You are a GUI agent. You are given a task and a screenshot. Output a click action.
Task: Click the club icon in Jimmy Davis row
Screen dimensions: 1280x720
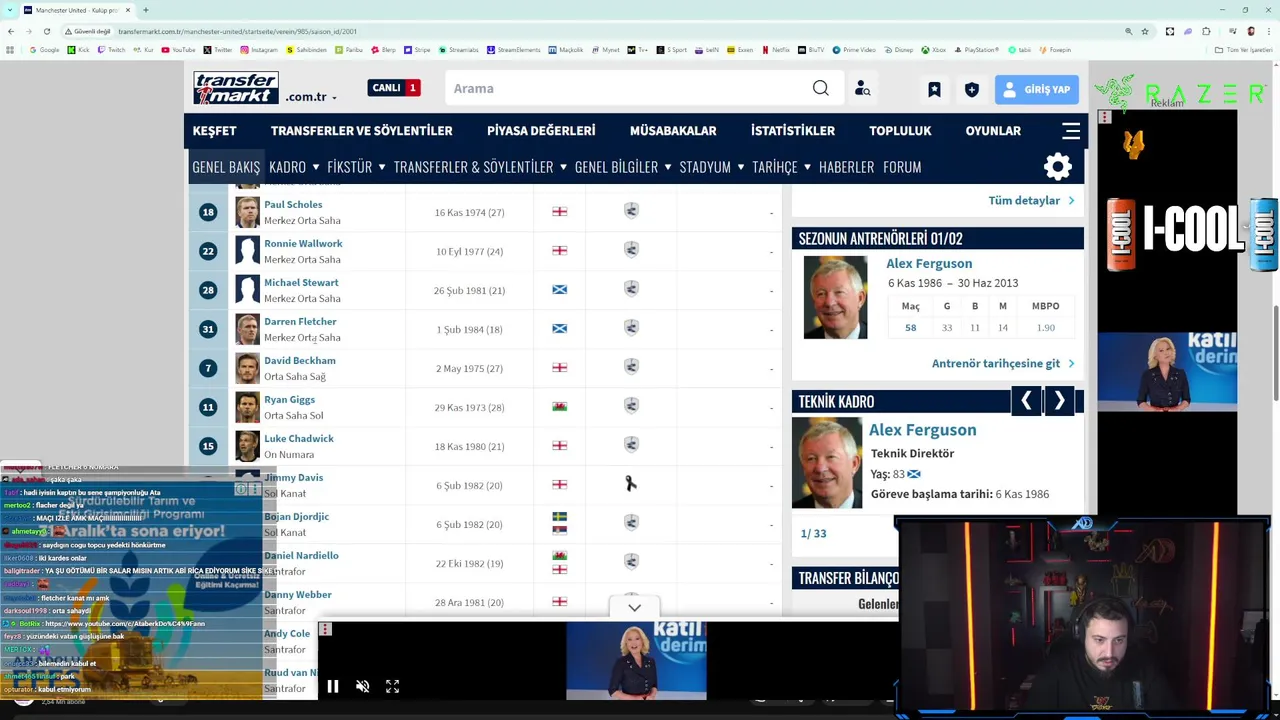pyautogui.click(x=630, y=484)
